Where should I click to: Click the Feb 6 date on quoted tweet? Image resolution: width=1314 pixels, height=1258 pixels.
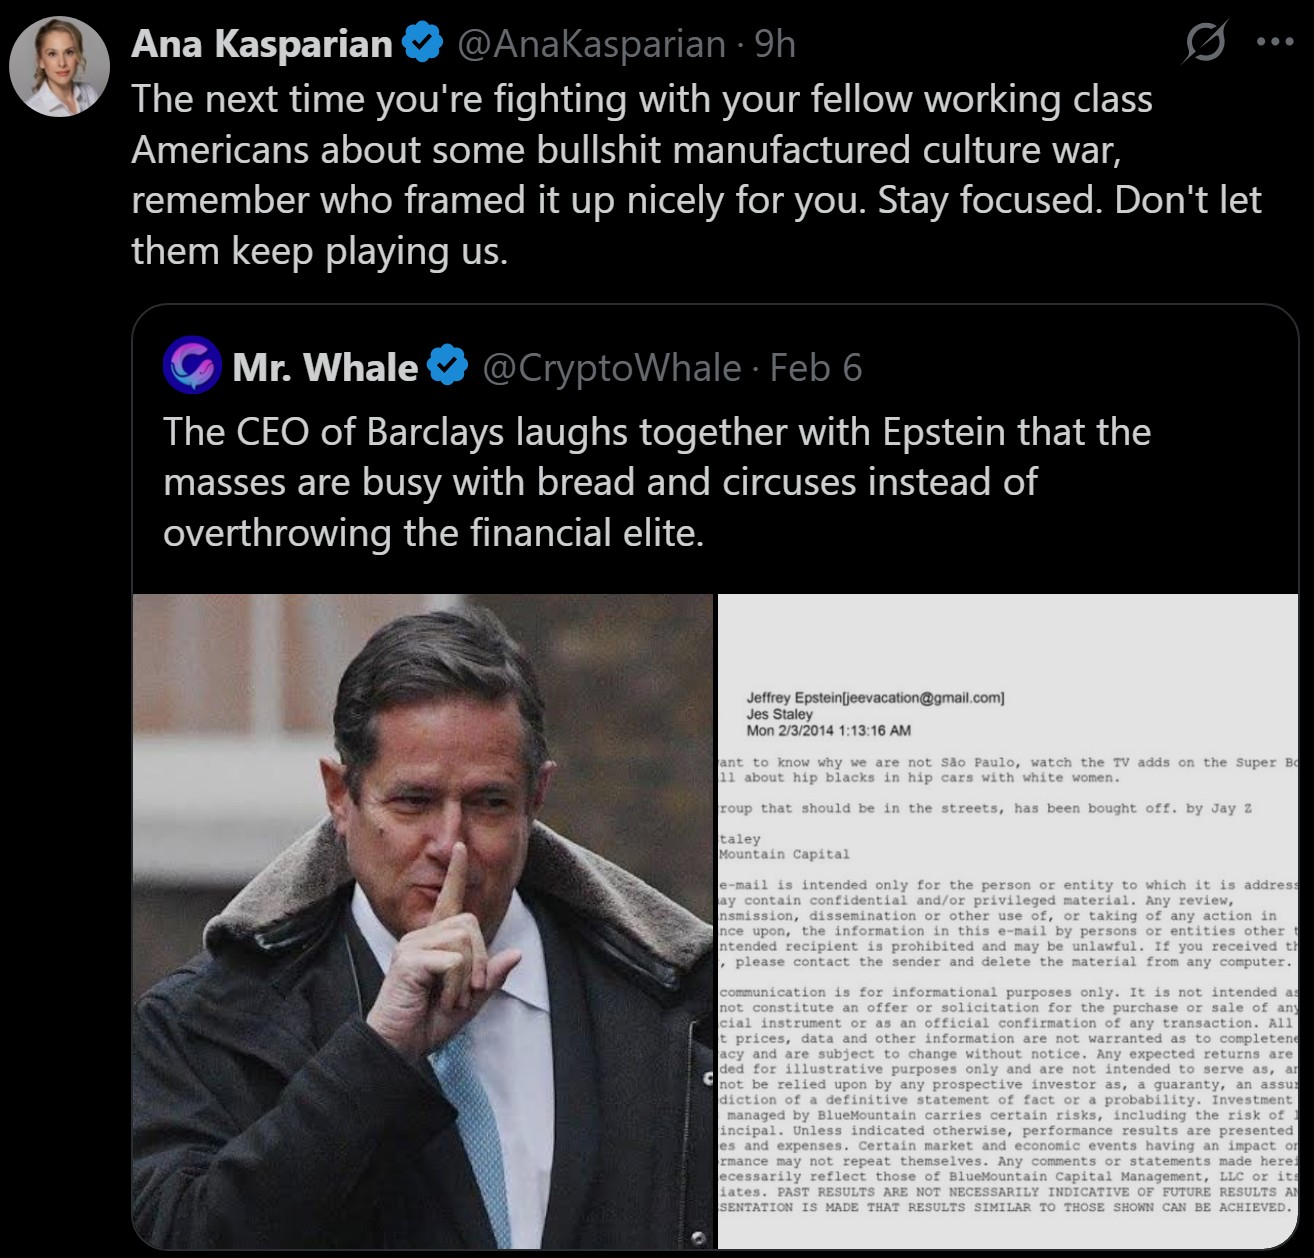[x=815, y=368]
